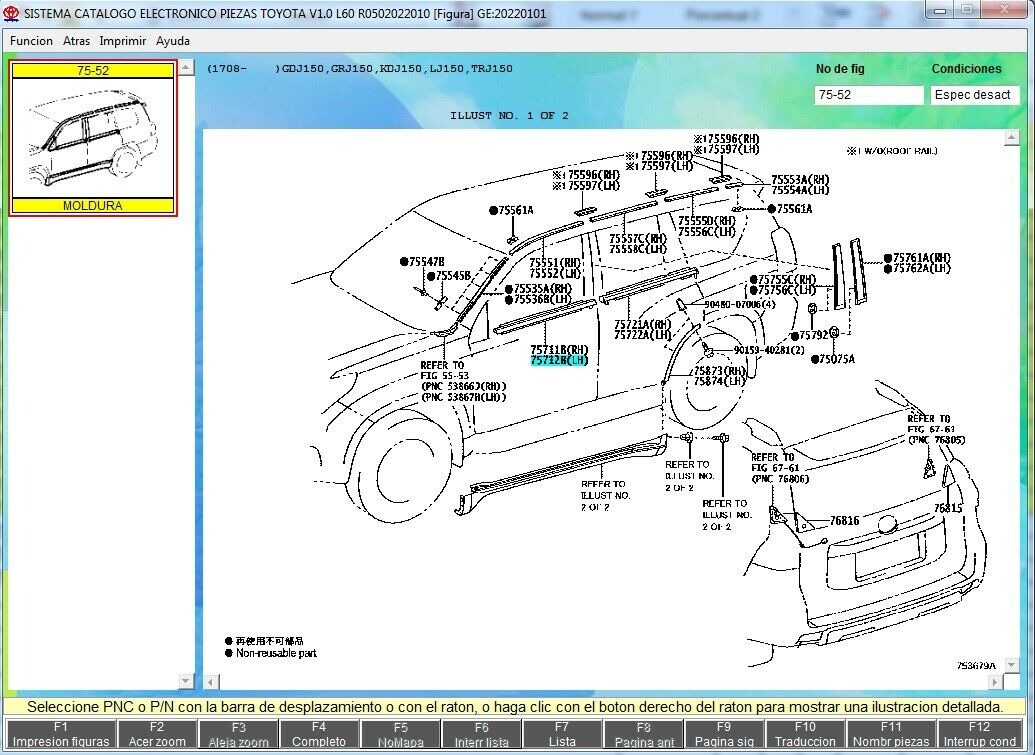1035x755 pixels.
Task: Select part number 75761A(RH)
Action: click(x=921, y=258)
